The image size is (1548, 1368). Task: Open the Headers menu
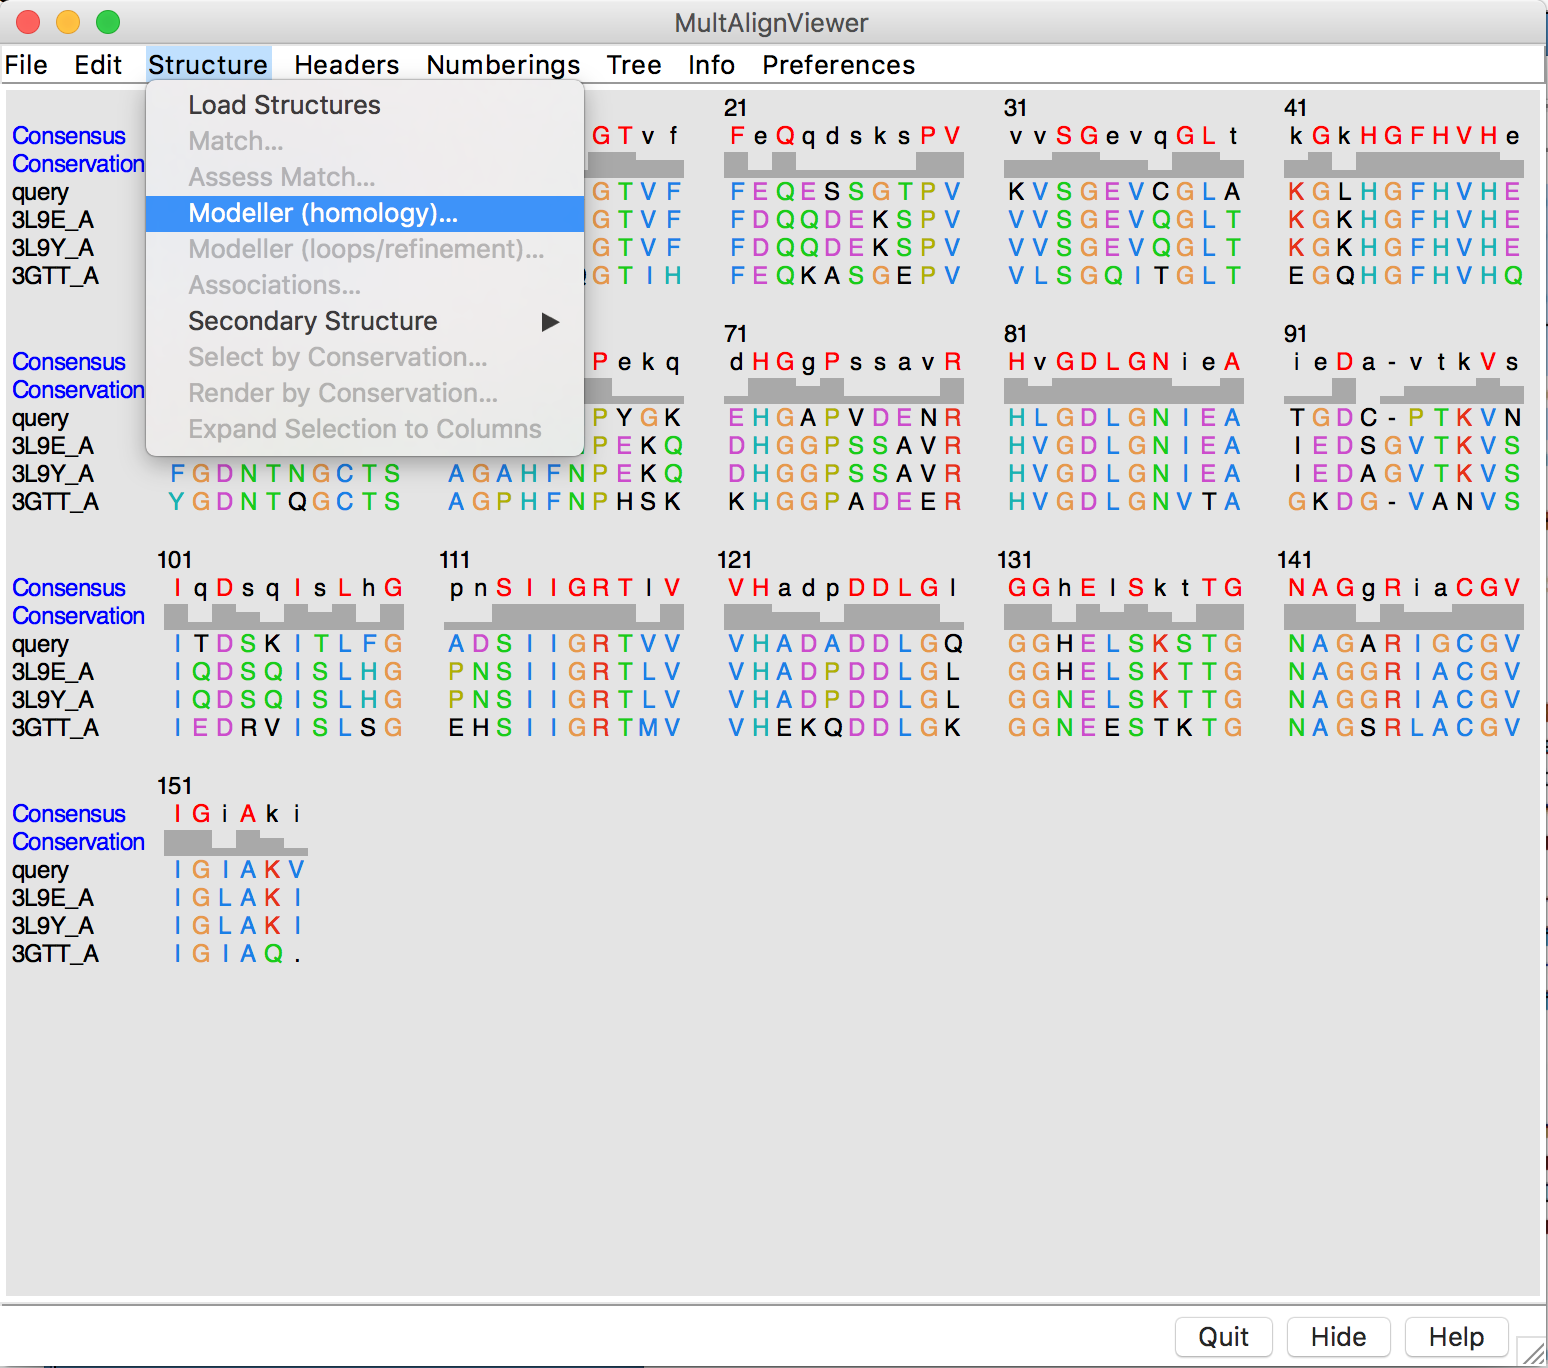pos(346,65)
